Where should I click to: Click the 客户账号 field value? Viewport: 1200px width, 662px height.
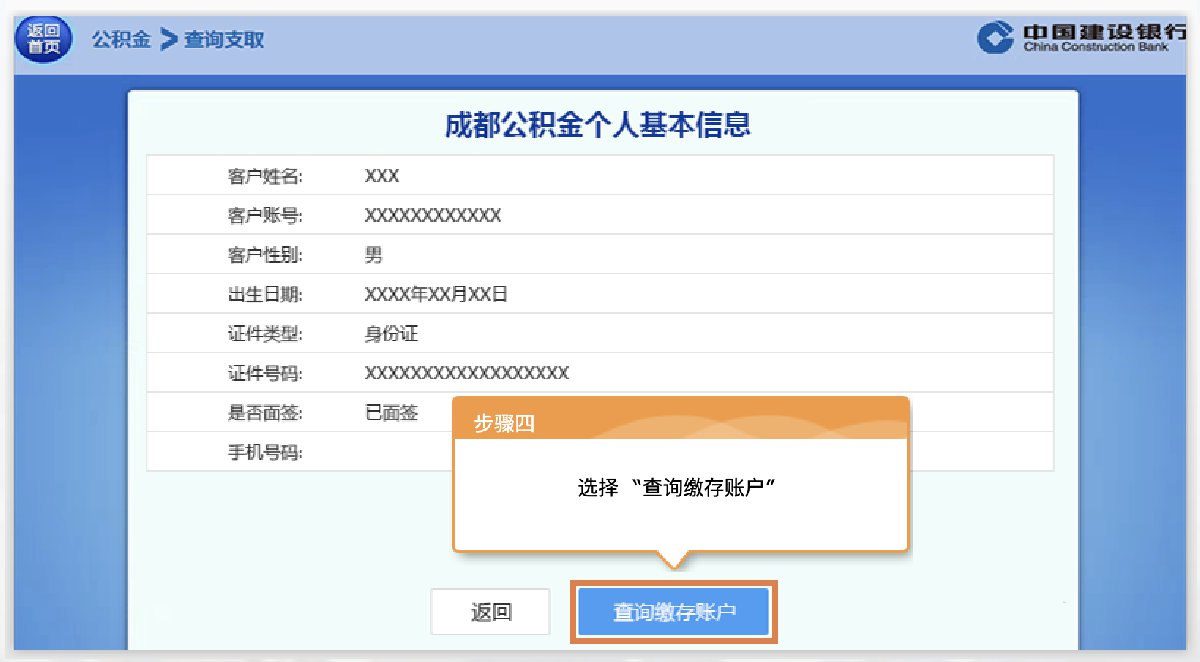(x=430, y=214)
